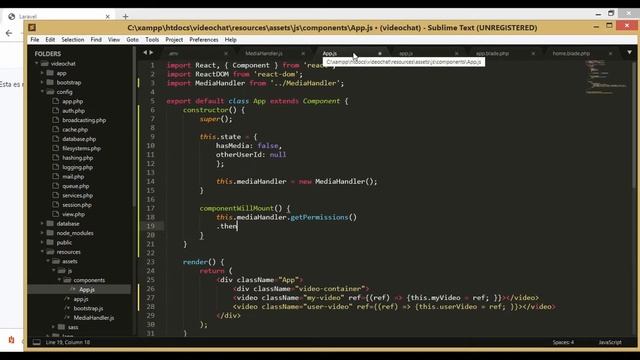Close the lowercase app.js tab
The image size is (640, 360).
(456, 53)
